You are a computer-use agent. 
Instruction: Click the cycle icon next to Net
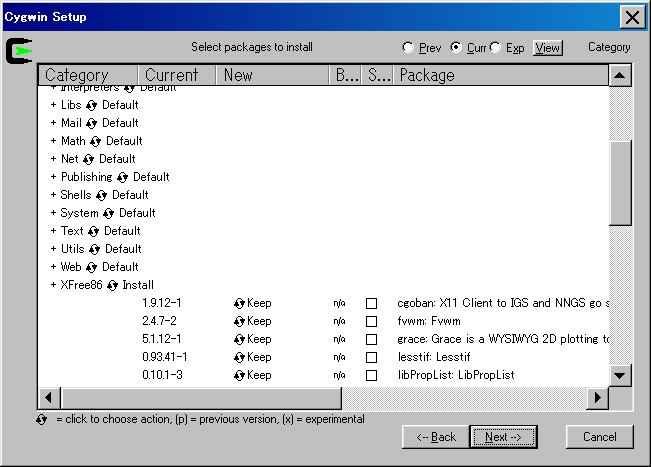(x=88, y=159)
